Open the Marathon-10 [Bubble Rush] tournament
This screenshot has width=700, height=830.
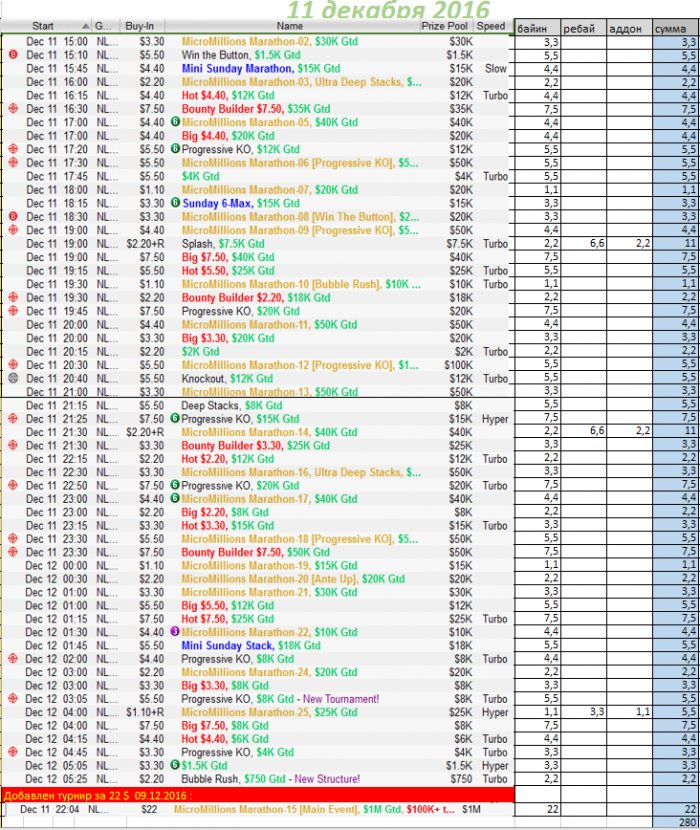coord(301,284)
